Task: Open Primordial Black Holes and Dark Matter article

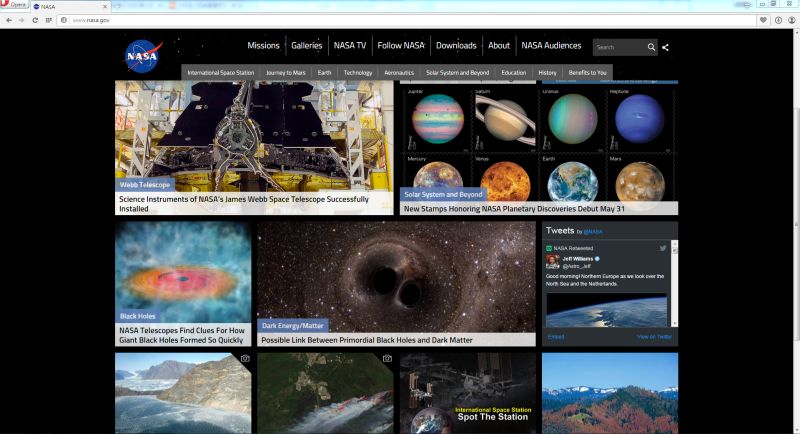Action: pyautogui.click(x=367, y=340)
